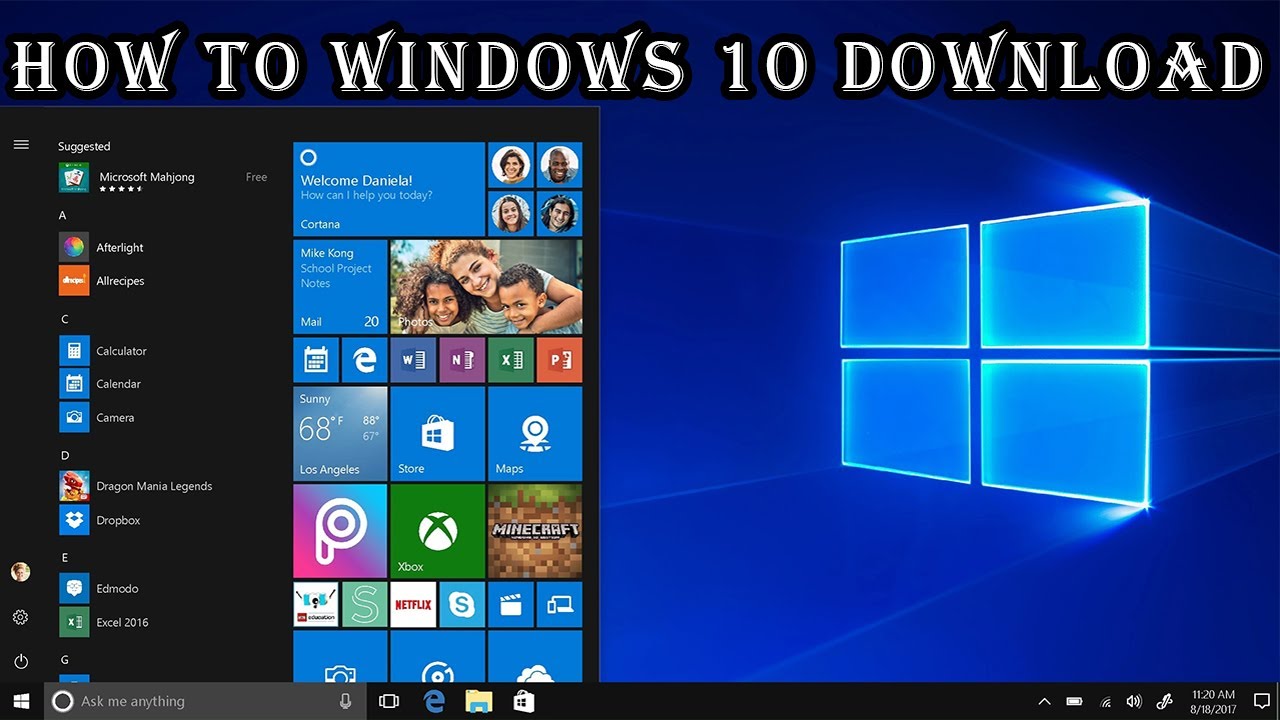The image size is (1280, 720).
Task: Click Ask me anything search box
Action: click(x=204, y=701)
